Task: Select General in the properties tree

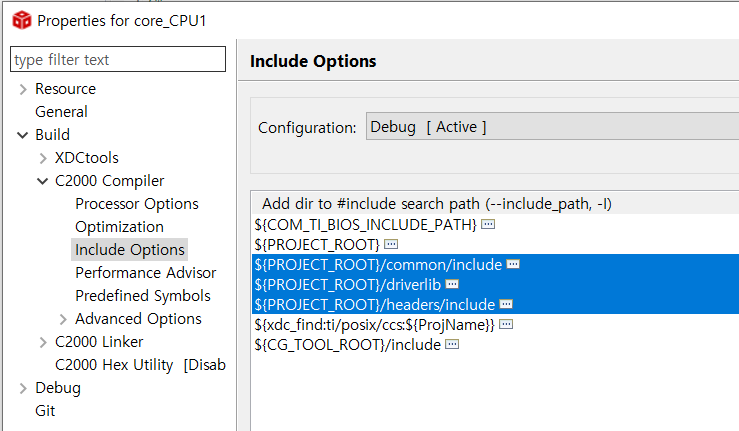Action: click(61, 112)
